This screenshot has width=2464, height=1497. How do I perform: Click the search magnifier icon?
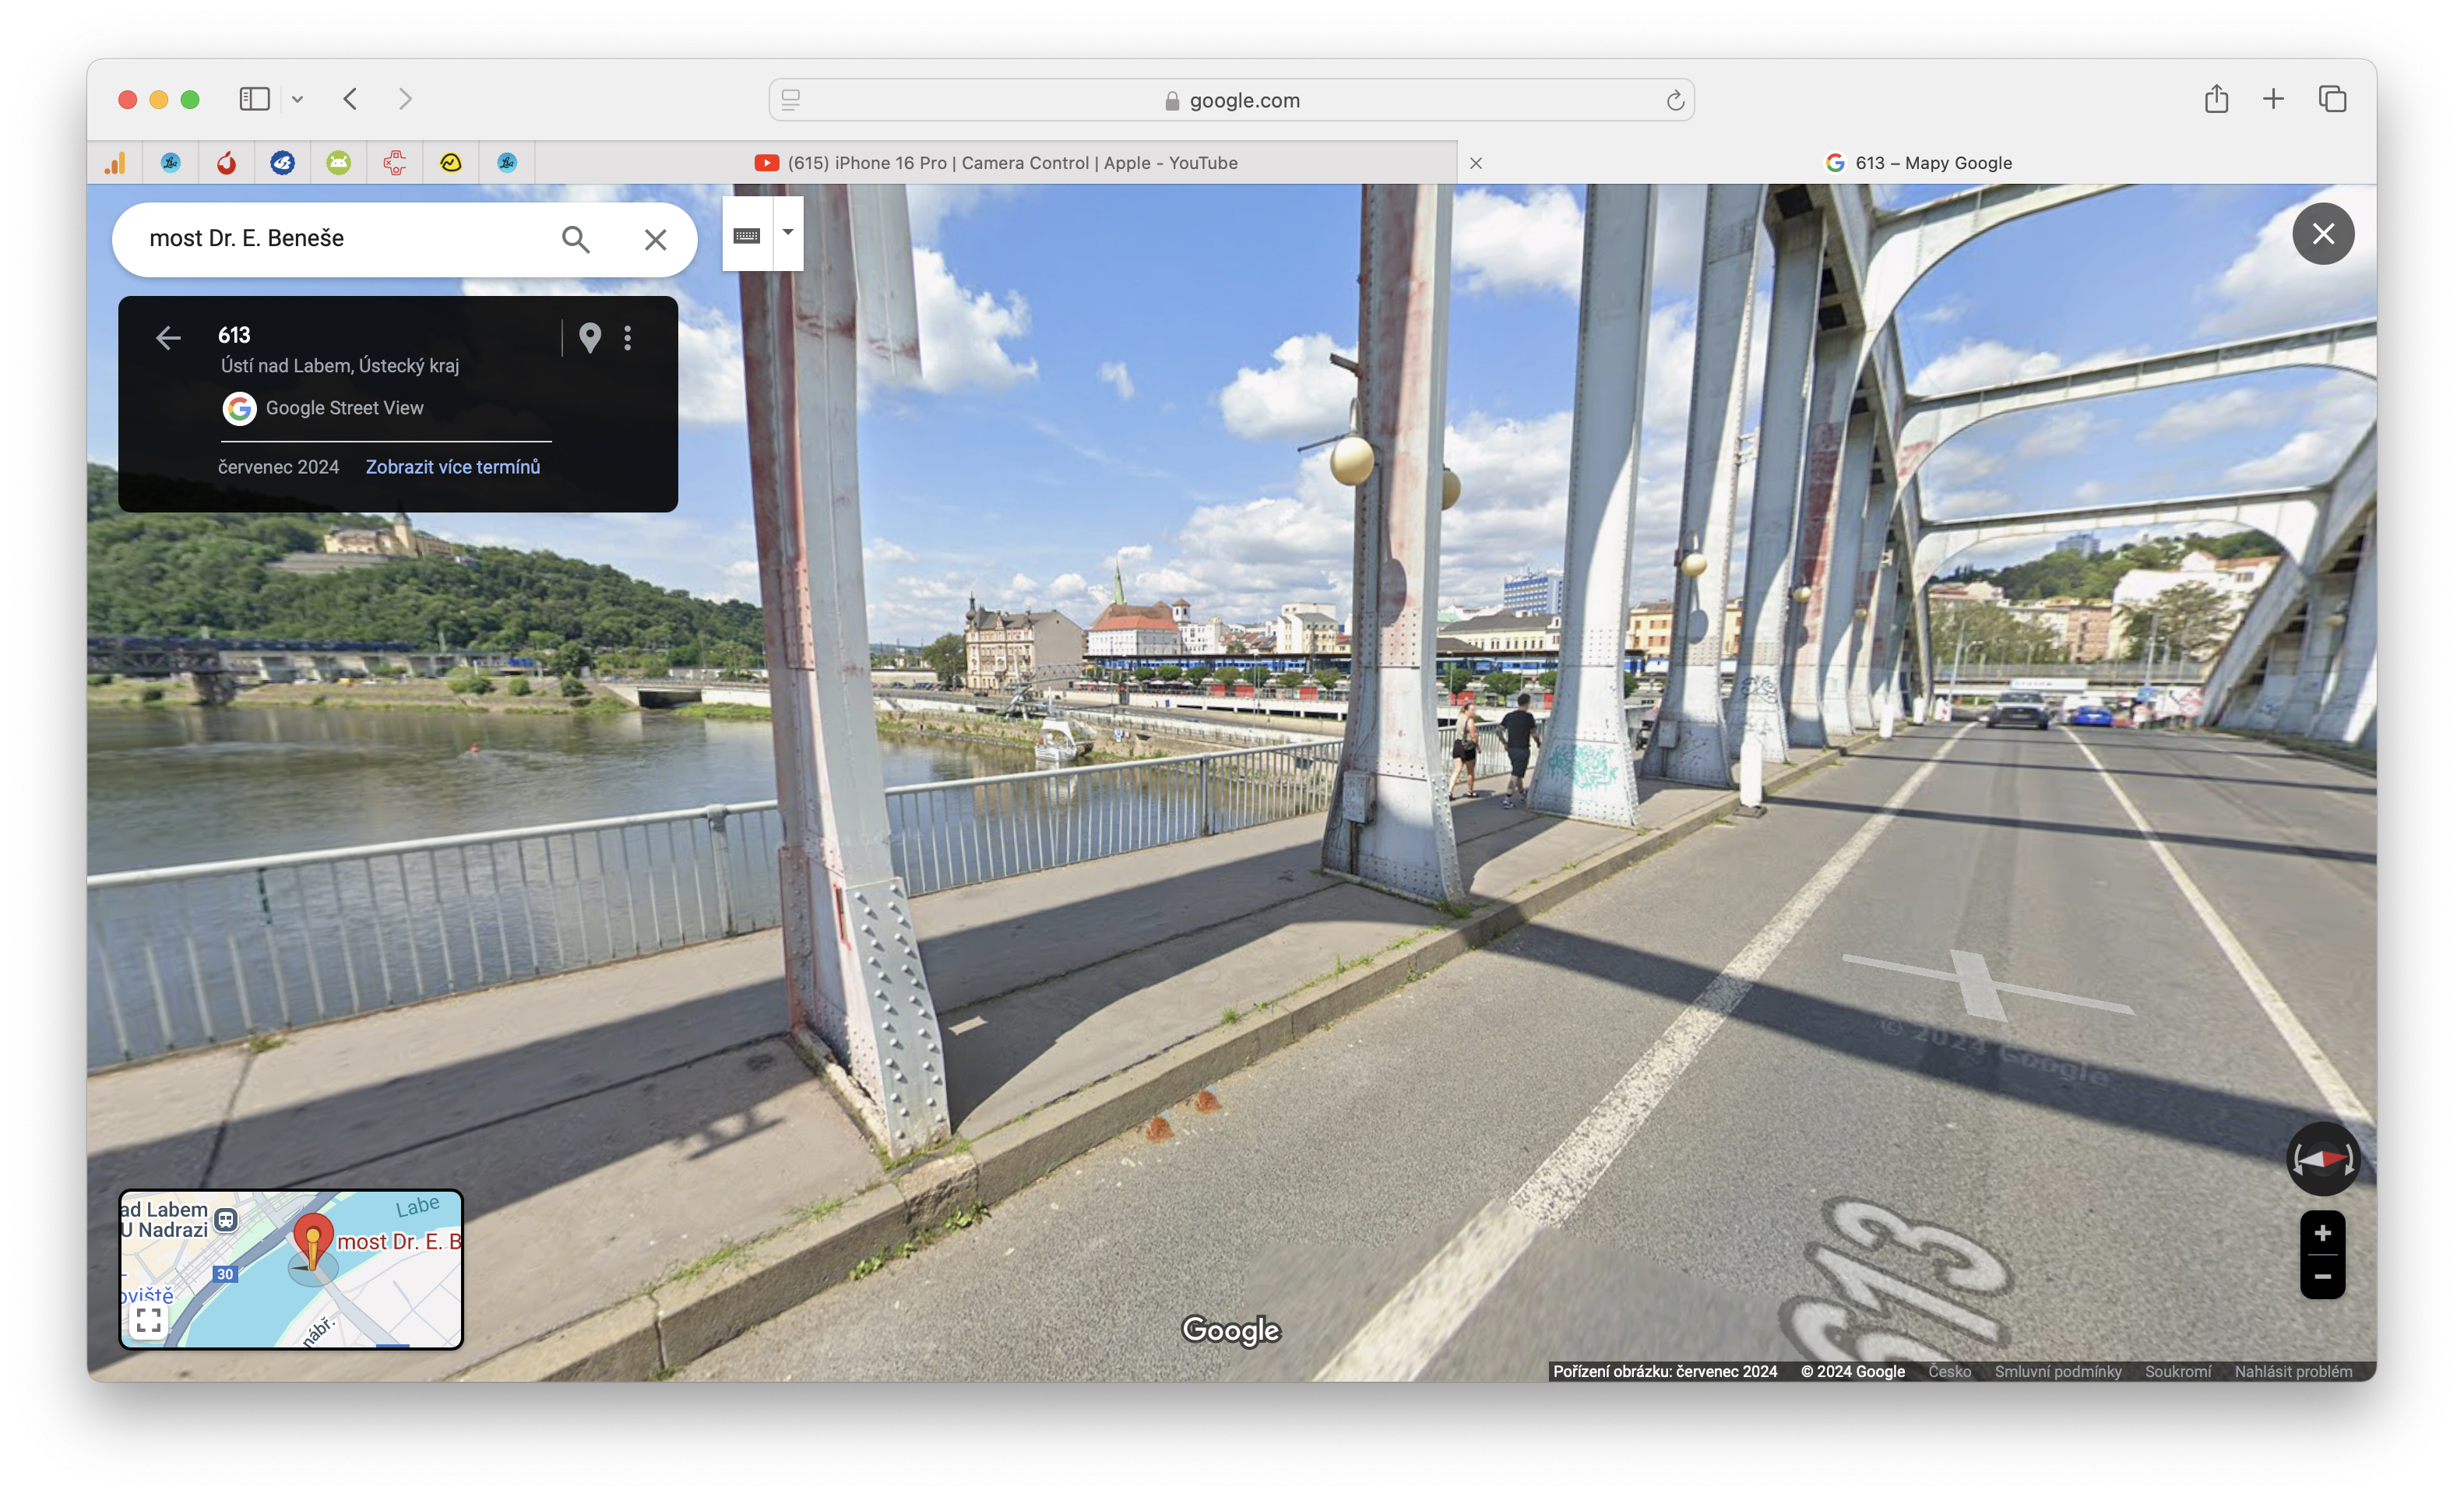click(576, 239)
